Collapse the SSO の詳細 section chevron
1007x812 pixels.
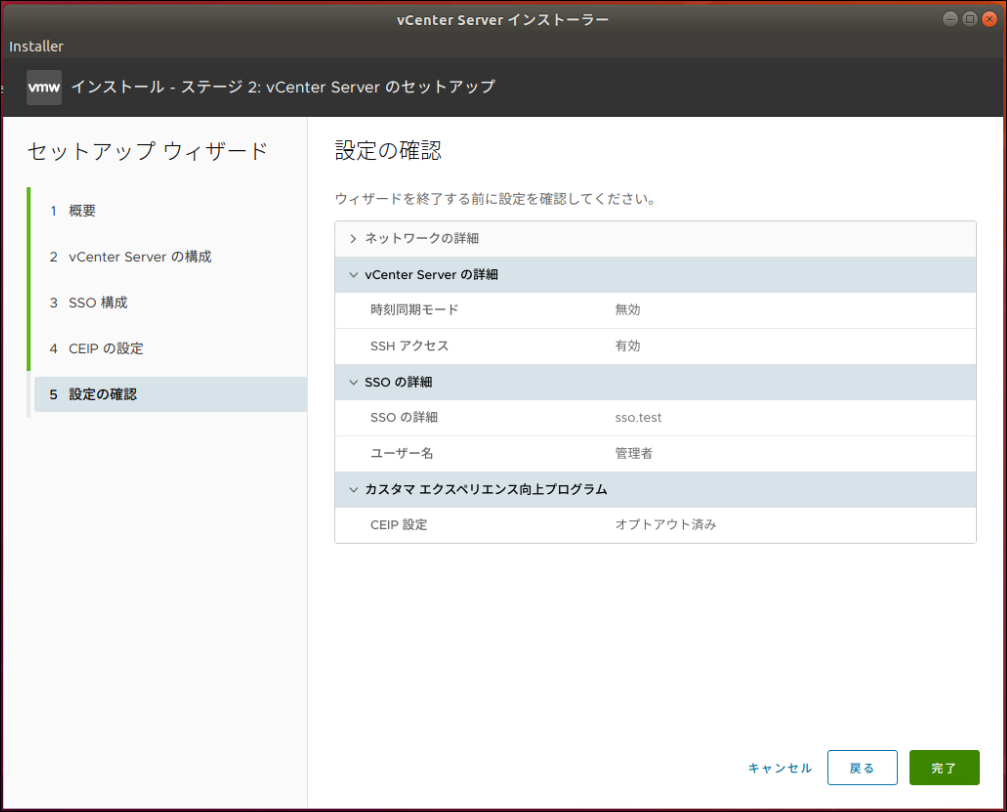point(353,382)
